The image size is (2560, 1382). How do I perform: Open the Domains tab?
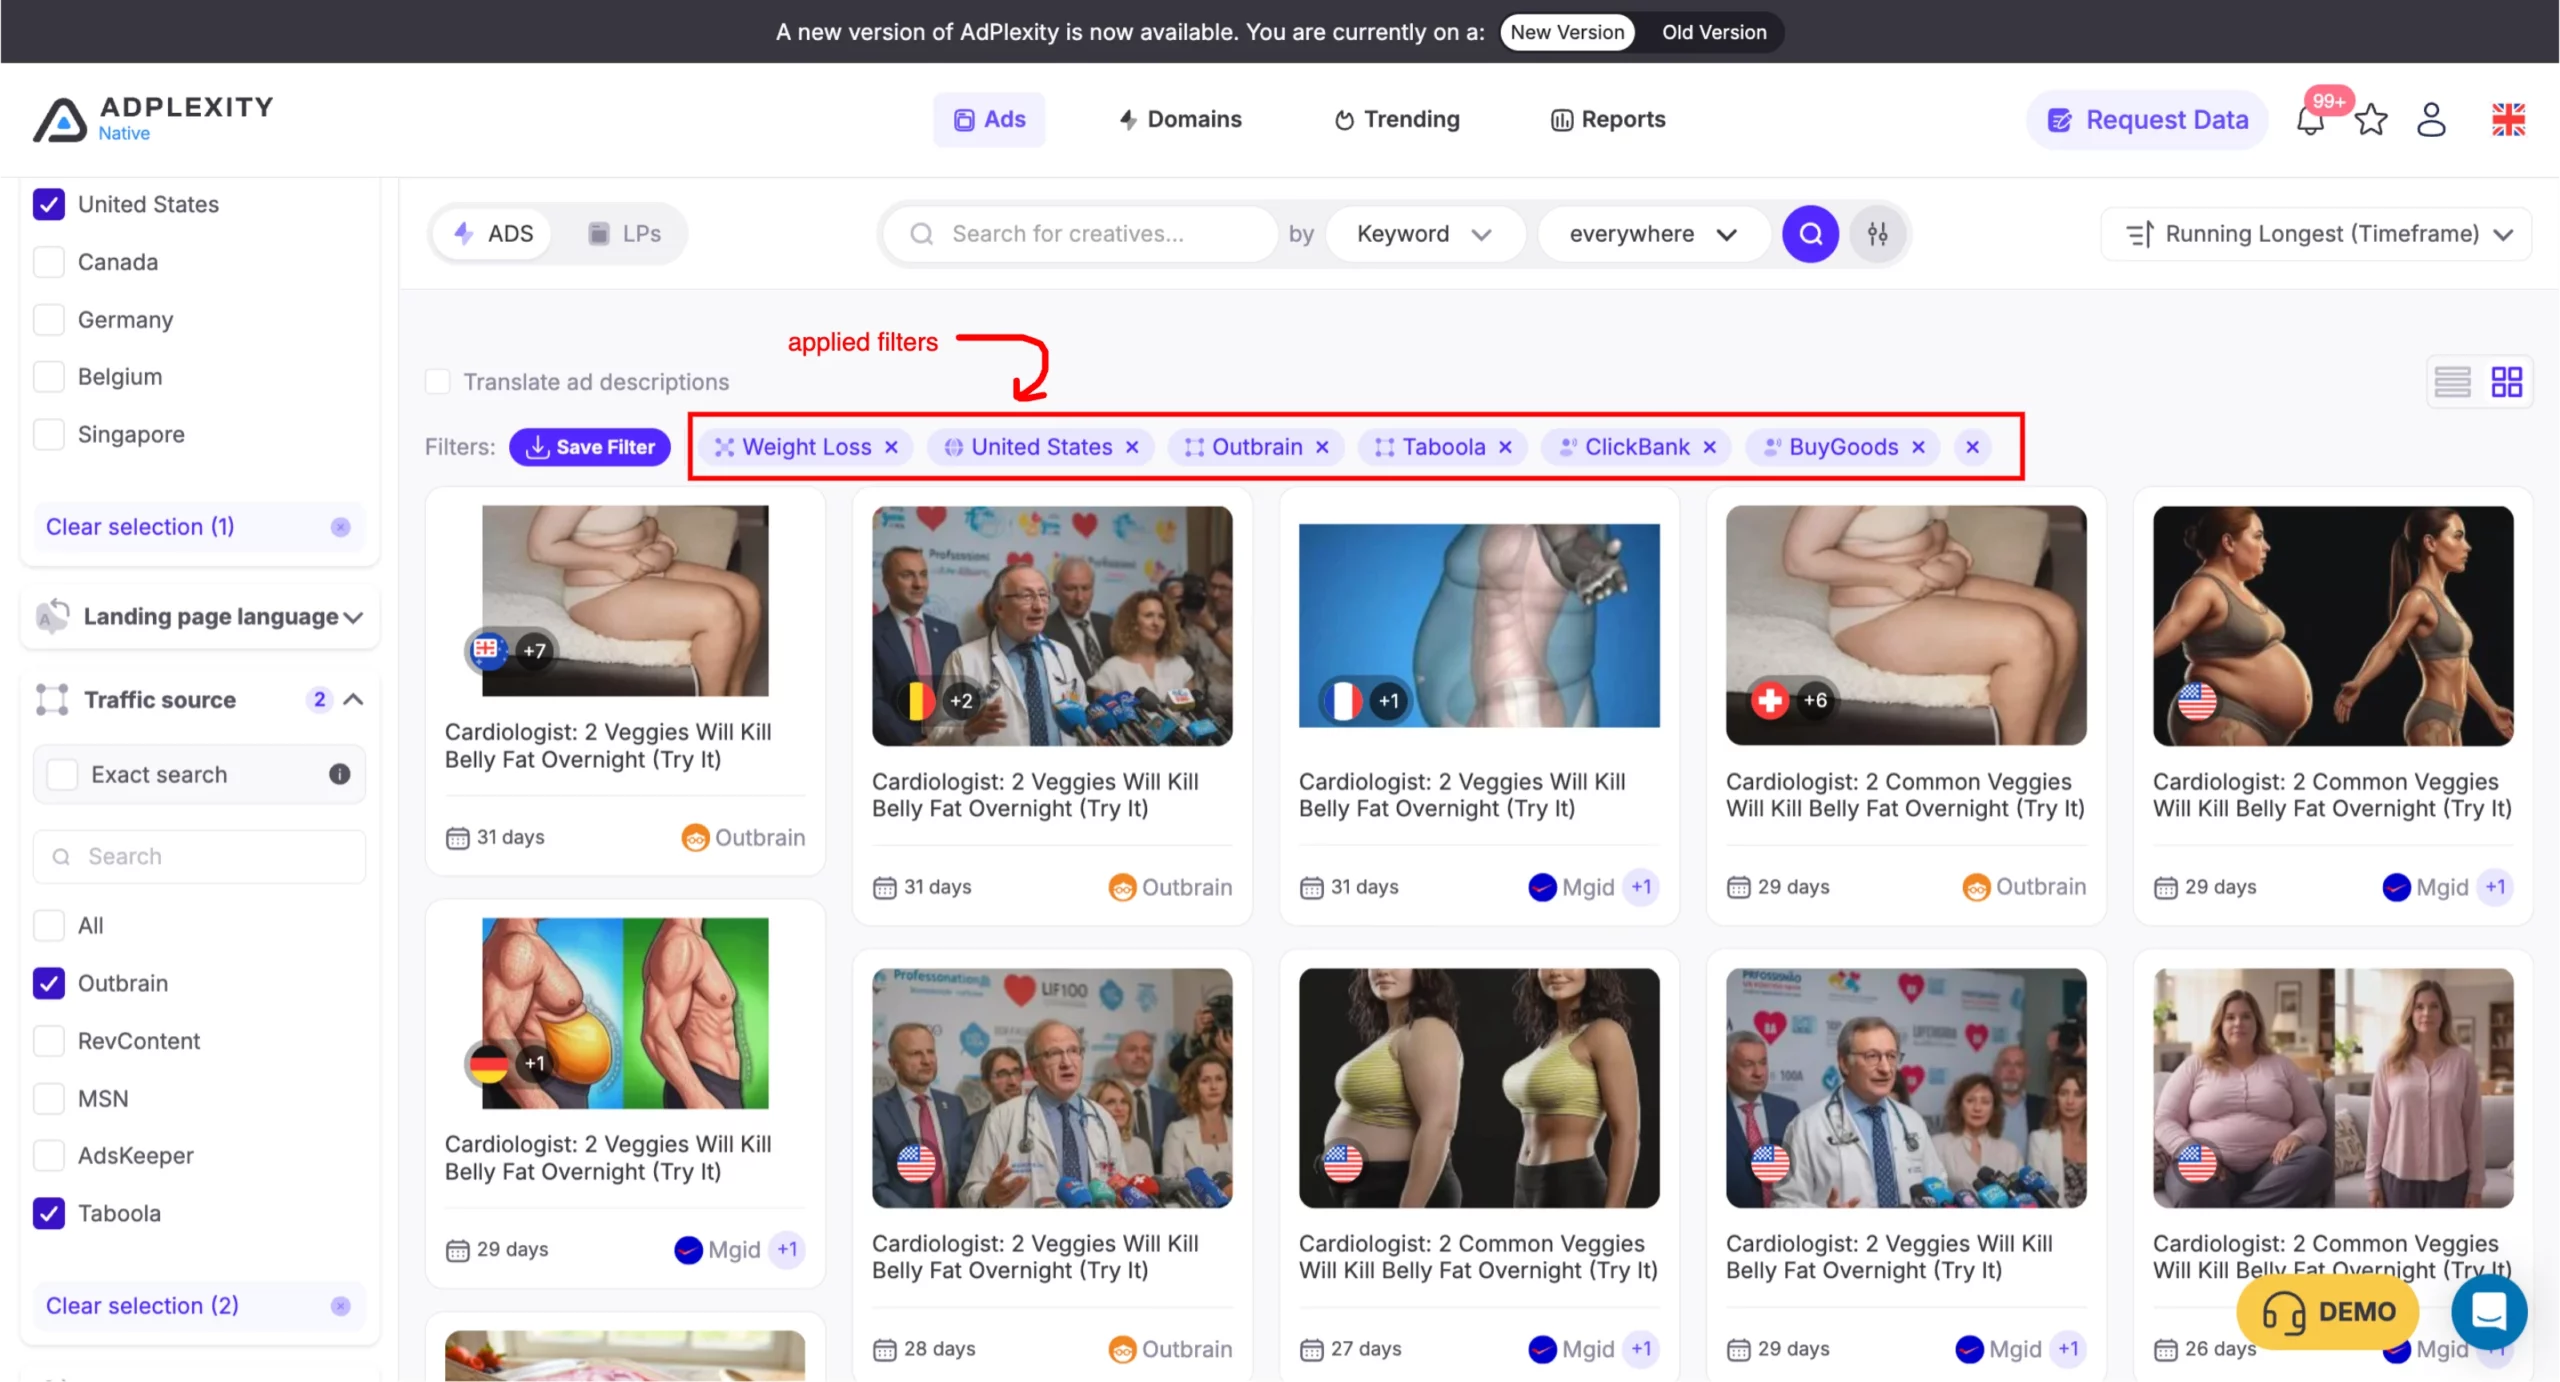(1180, 120)
